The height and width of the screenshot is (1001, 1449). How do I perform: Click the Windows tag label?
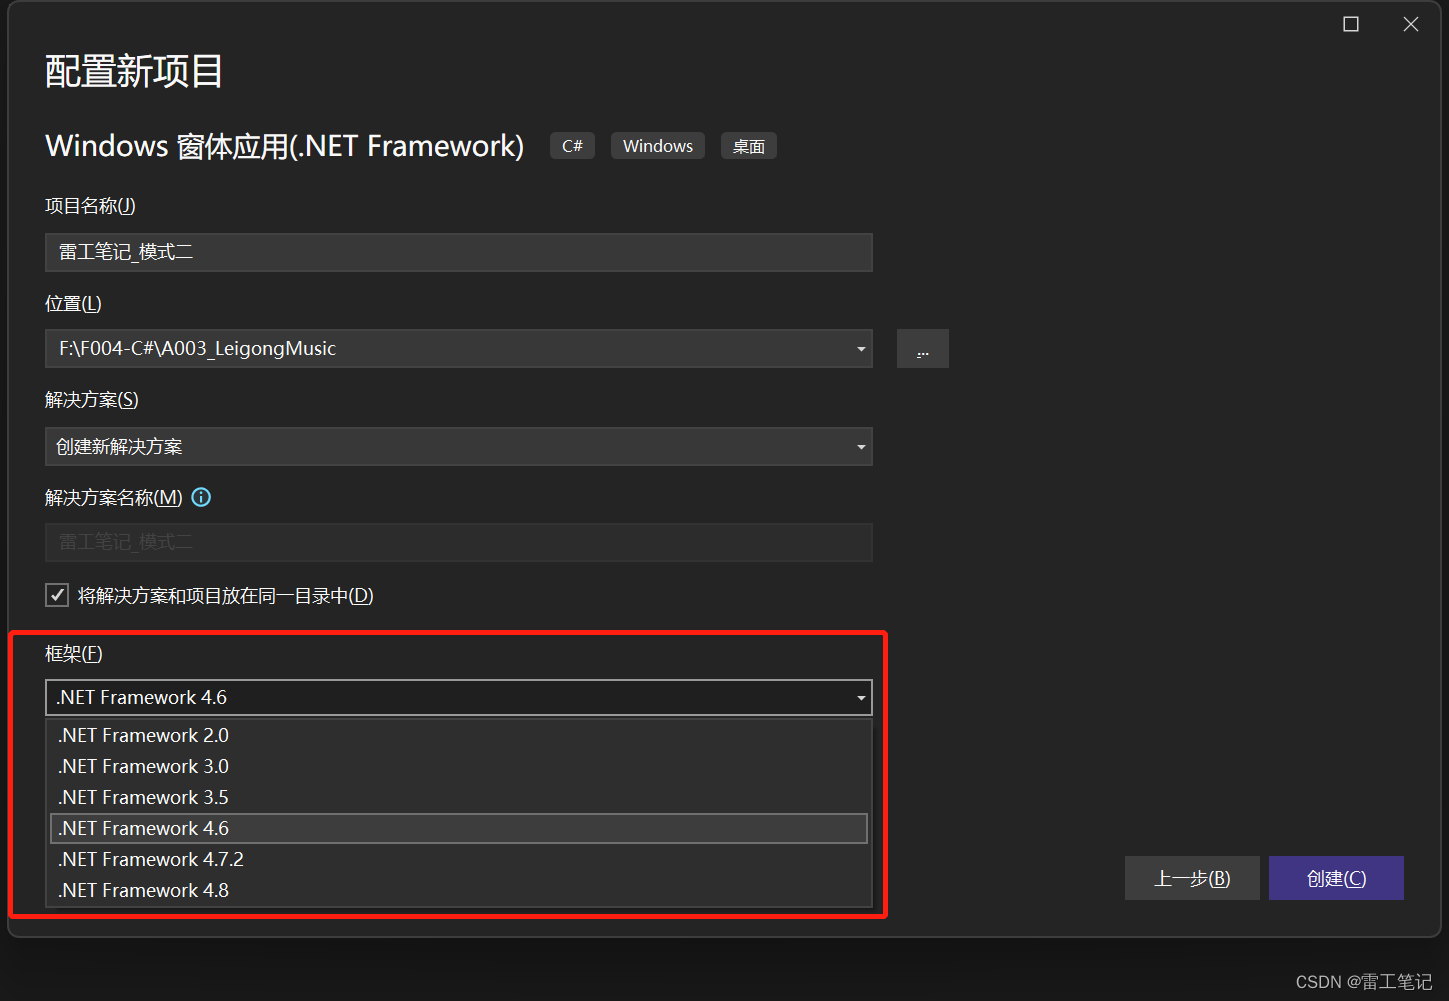(x=658, y=146)
